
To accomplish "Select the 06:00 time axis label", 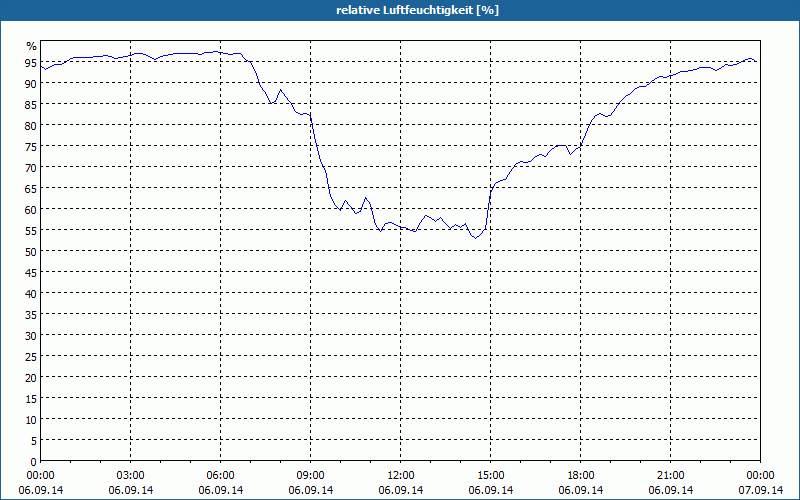I will (x=221, y=475).
